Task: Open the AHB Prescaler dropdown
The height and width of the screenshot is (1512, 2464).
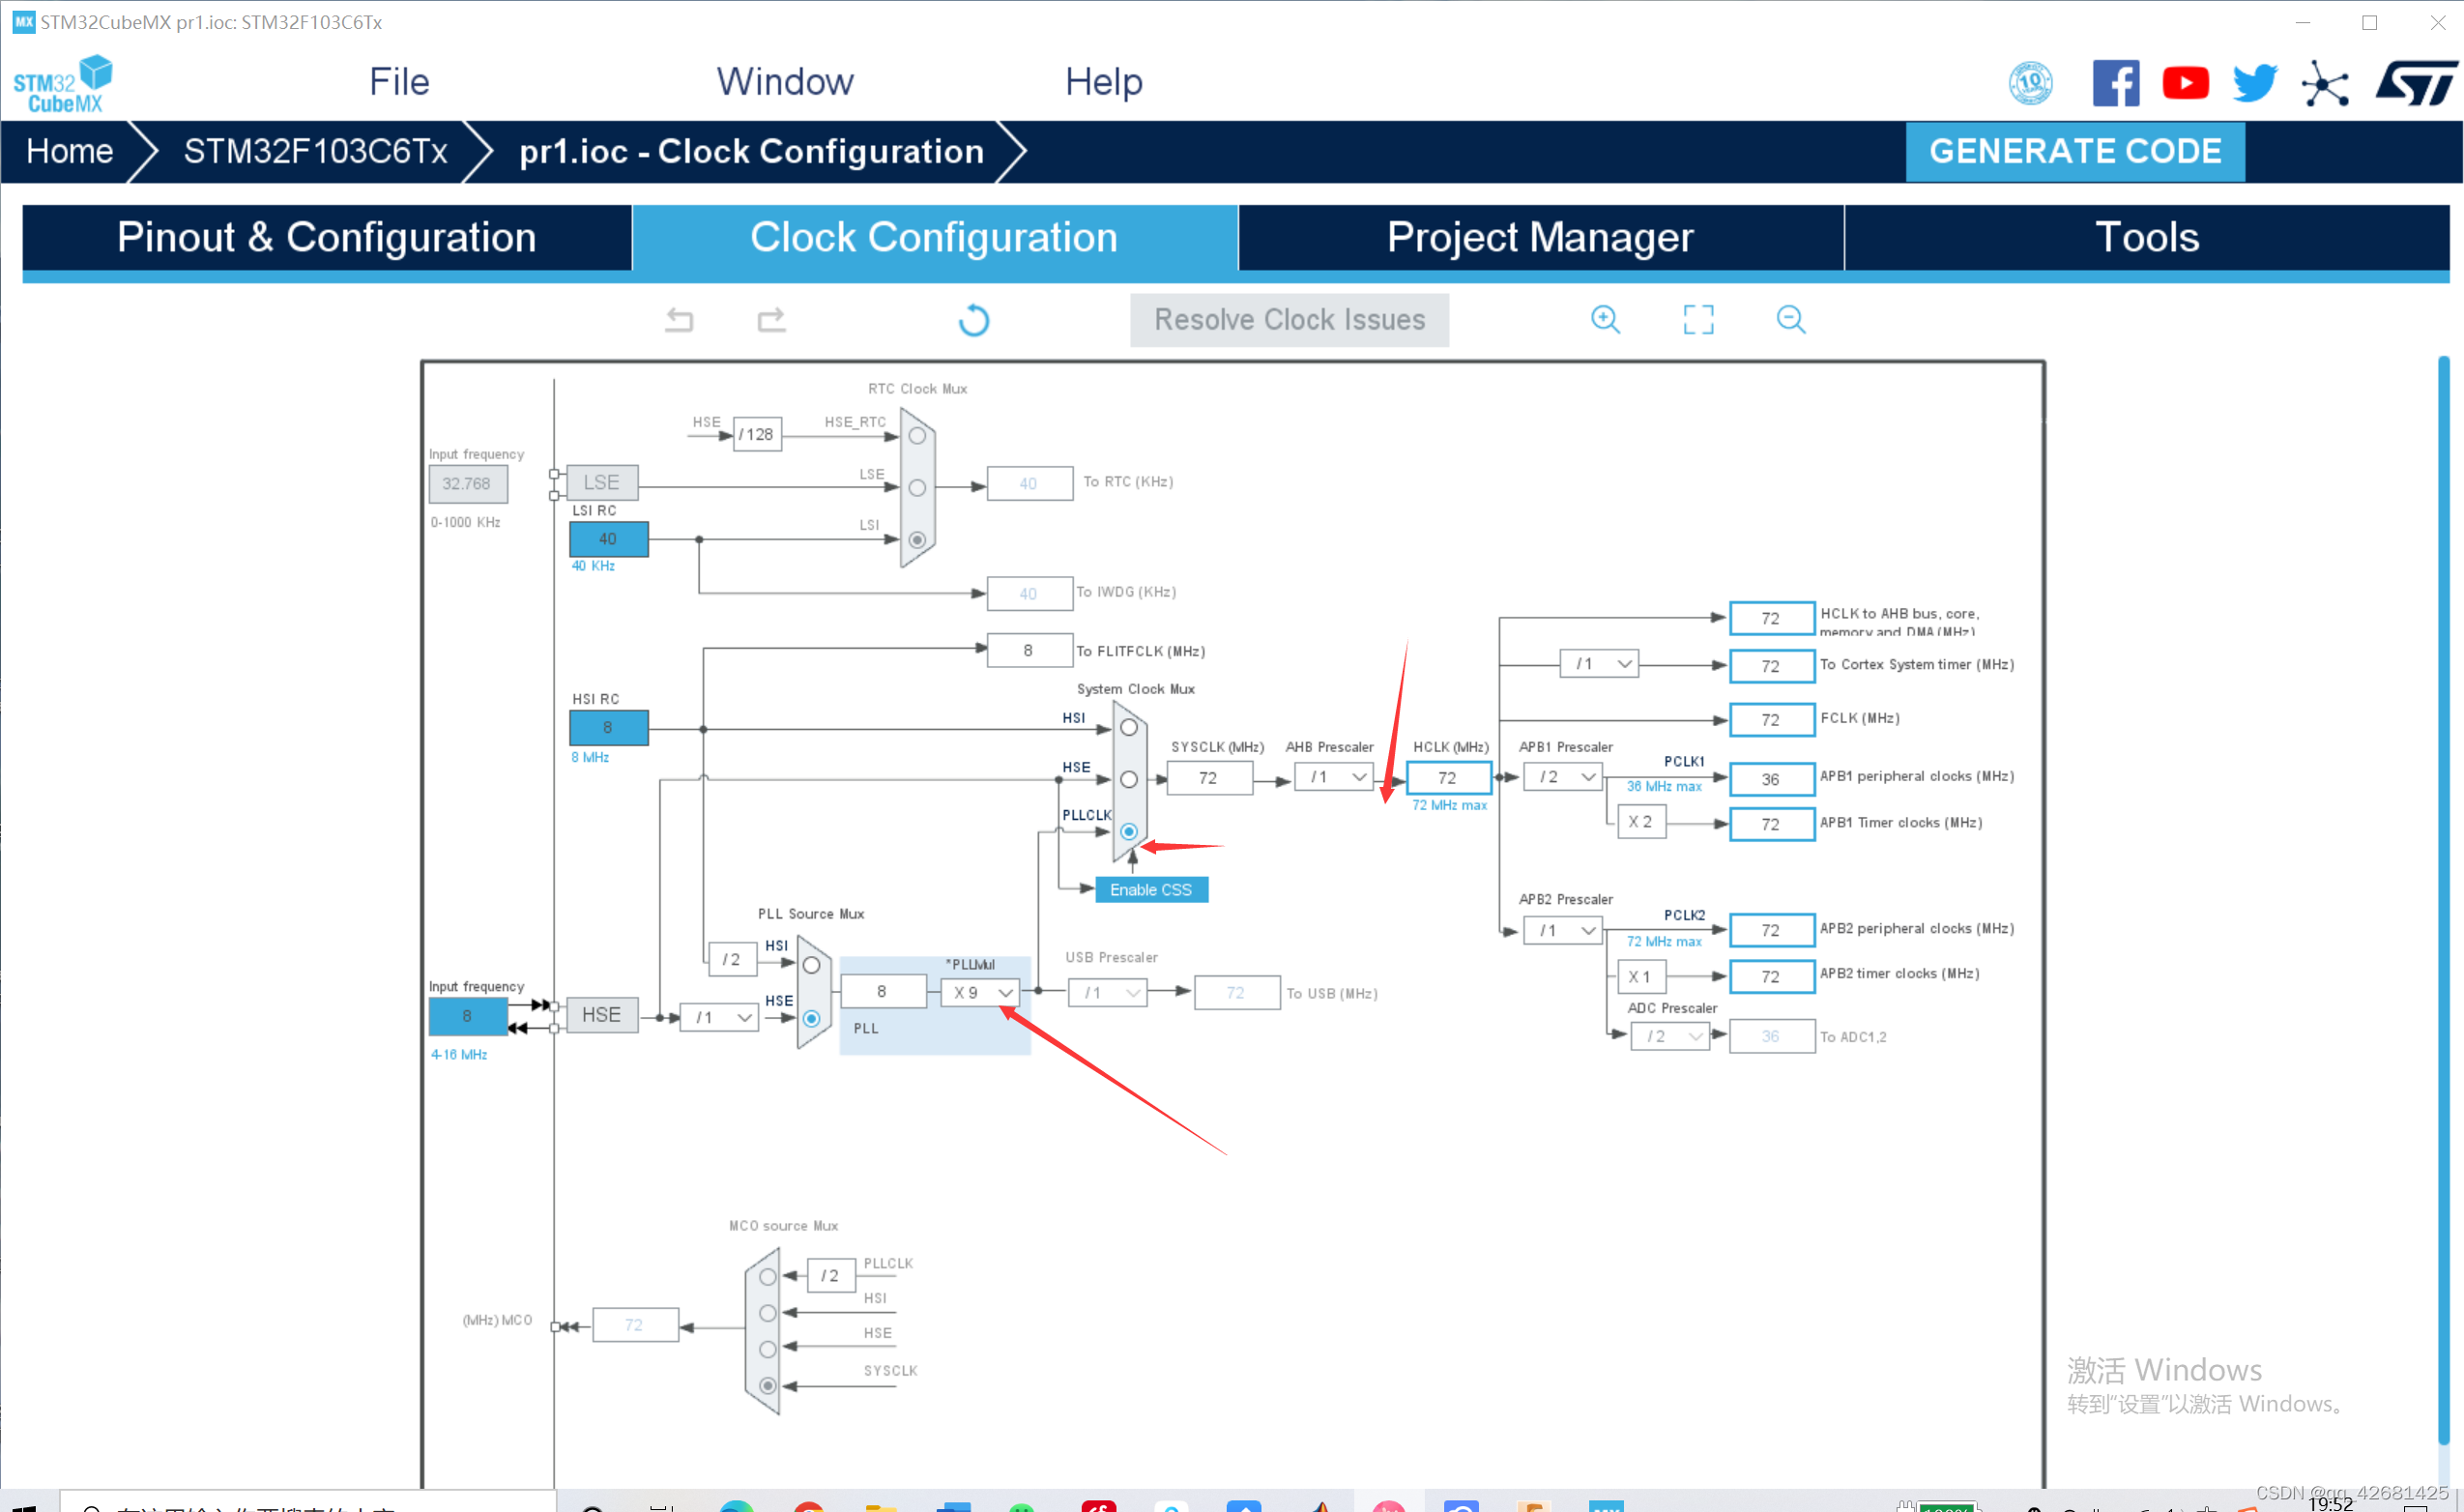Action: 1334,777
